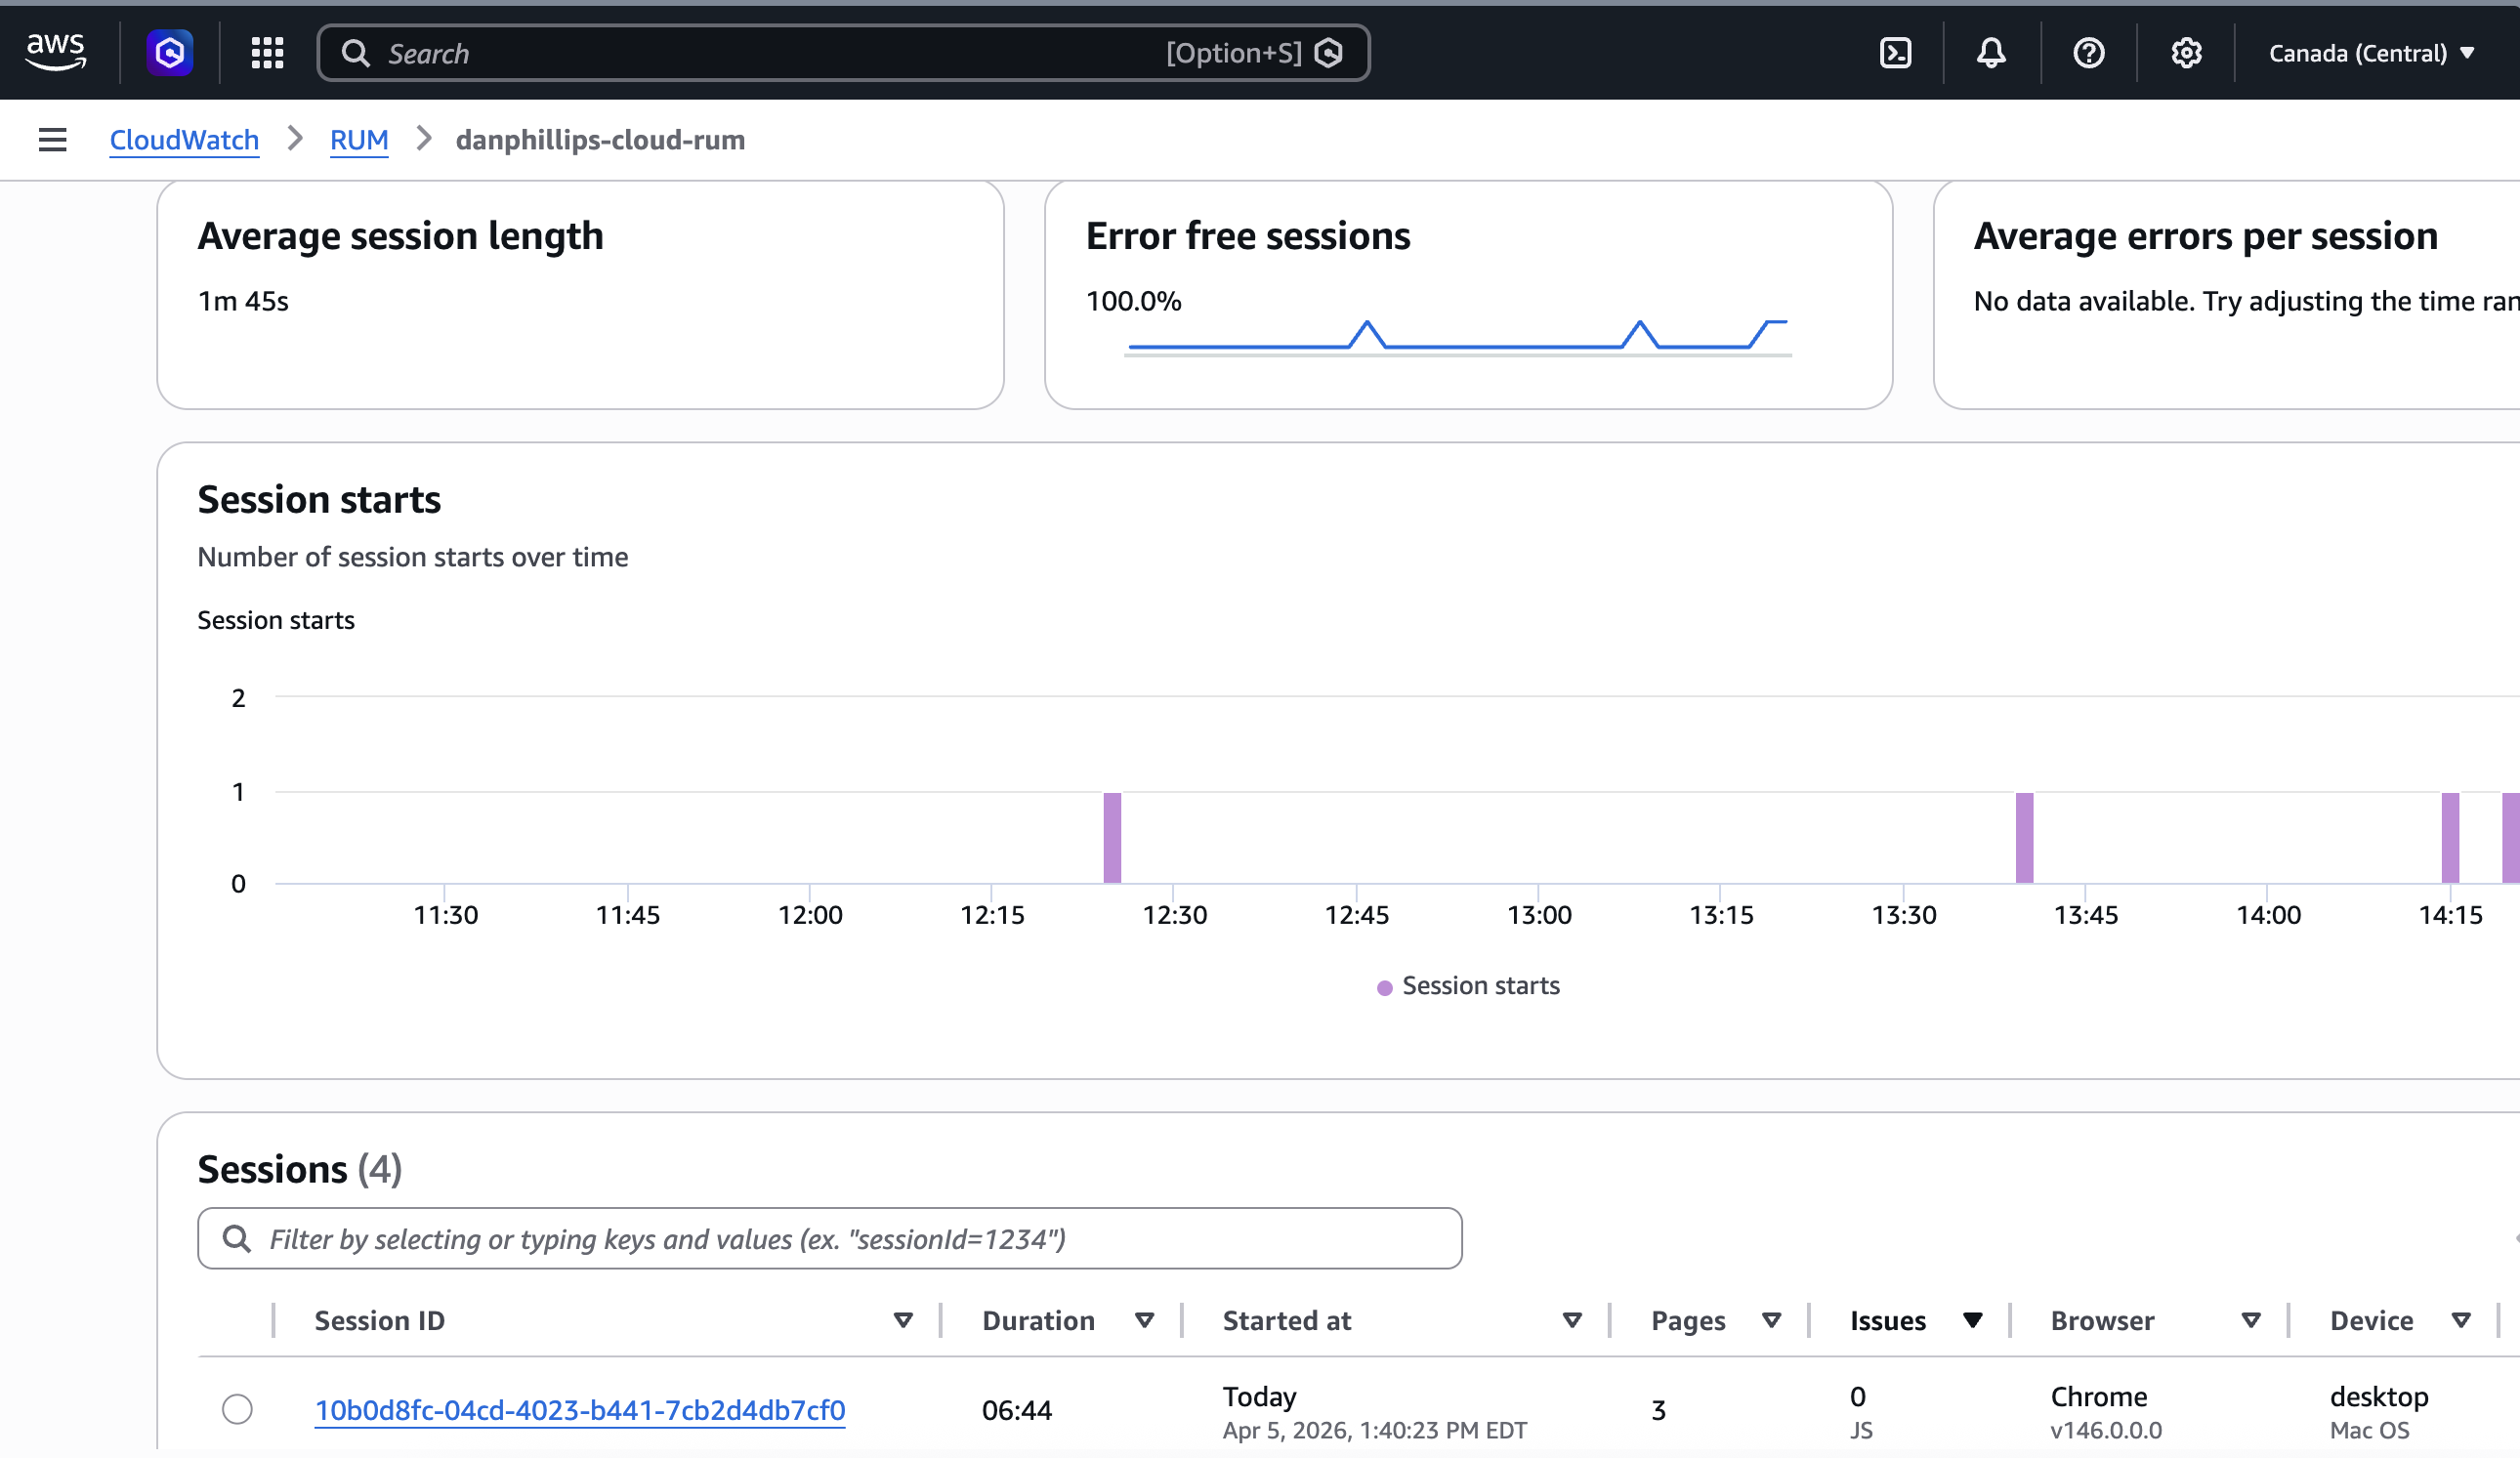Screen dimensions: 2520x1458
Task: Open the hamburger navigation menu
Action: pyautogui.click(x=51, y=140)
